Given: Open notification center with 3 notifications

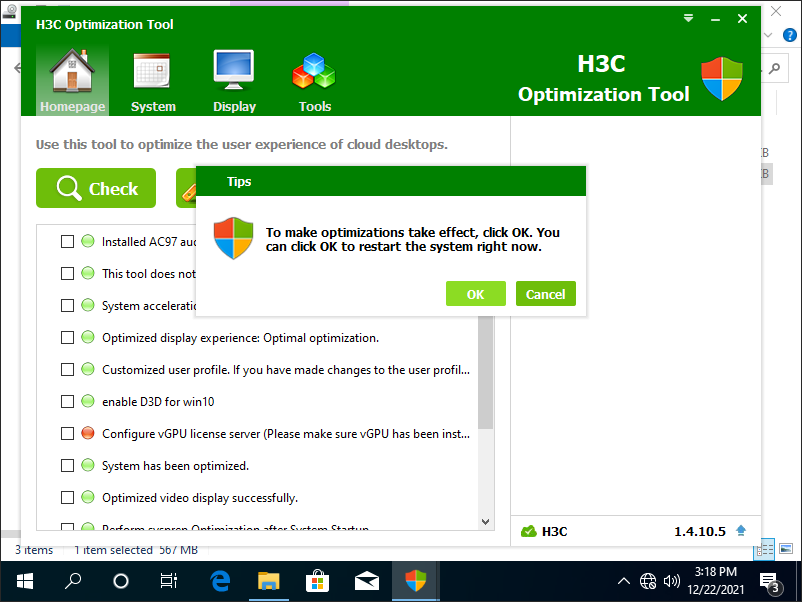Looking at the screenshot, I should (x=770, y=582).
